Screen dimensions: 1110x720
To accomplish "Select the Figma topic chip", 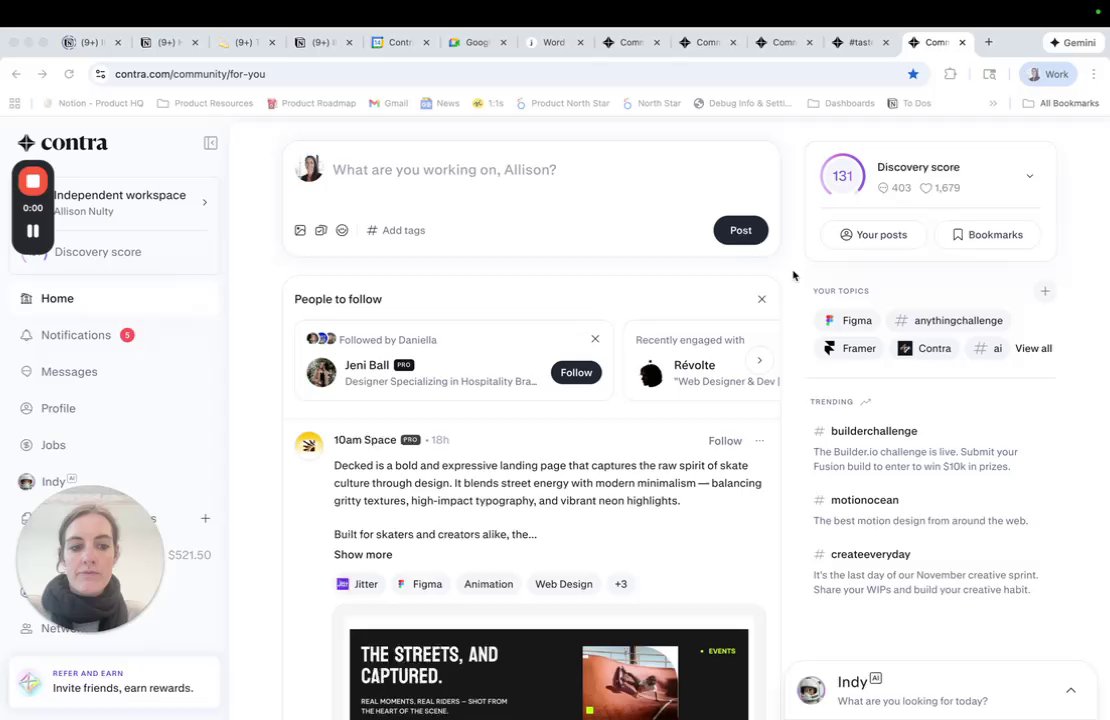I will click(847, 321).
